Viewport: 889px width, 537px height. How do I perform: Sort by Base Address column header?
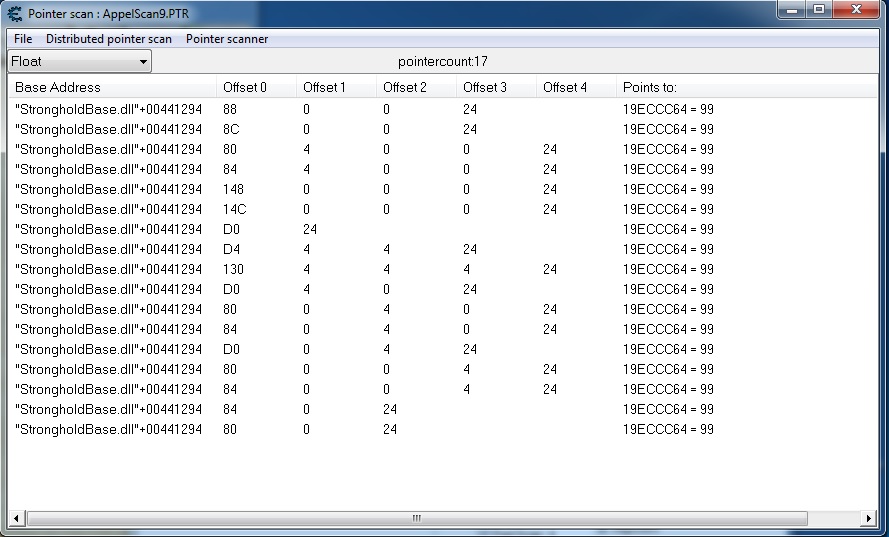pyautogui.click(x=58, y=88)
